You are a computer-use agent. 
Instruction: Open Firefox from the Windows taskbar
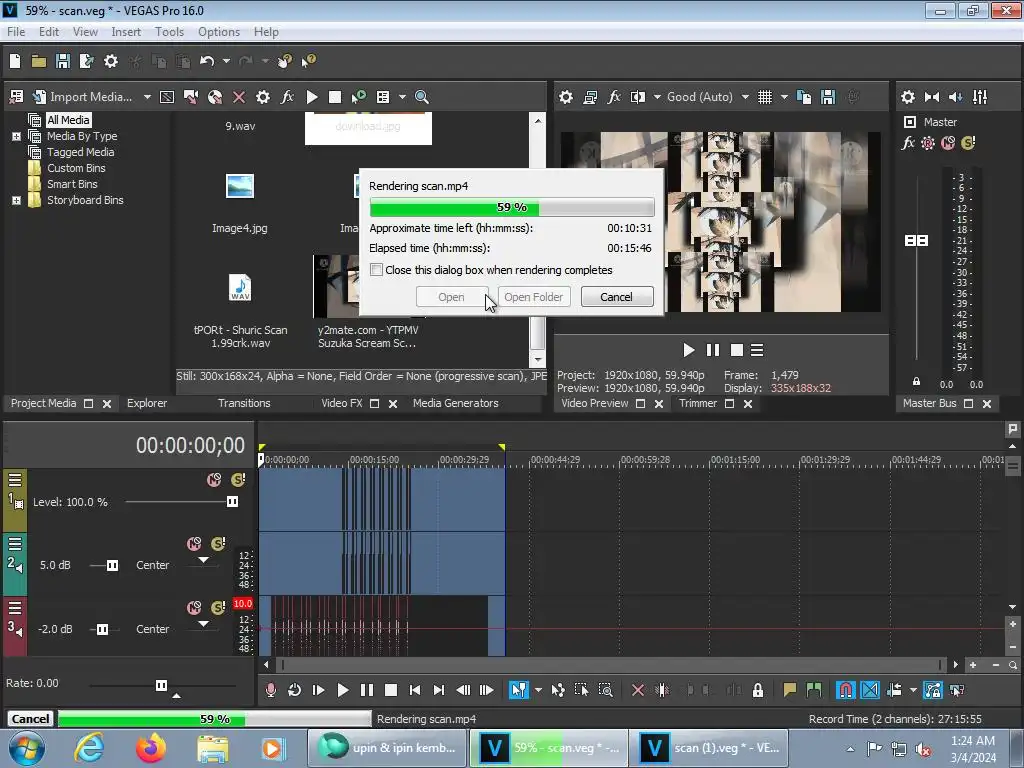click(x=152, y=747)
